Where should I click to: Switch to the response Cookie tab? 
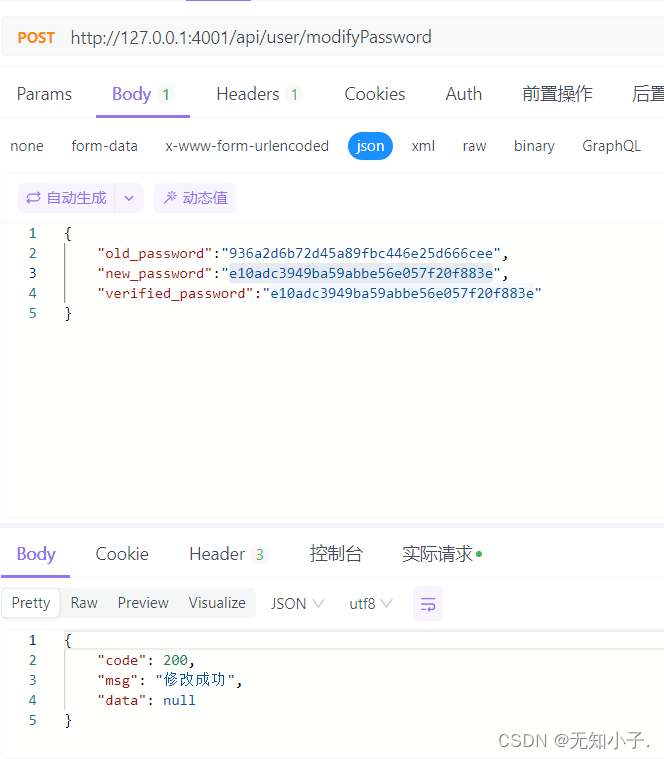[x=122, y=554]
